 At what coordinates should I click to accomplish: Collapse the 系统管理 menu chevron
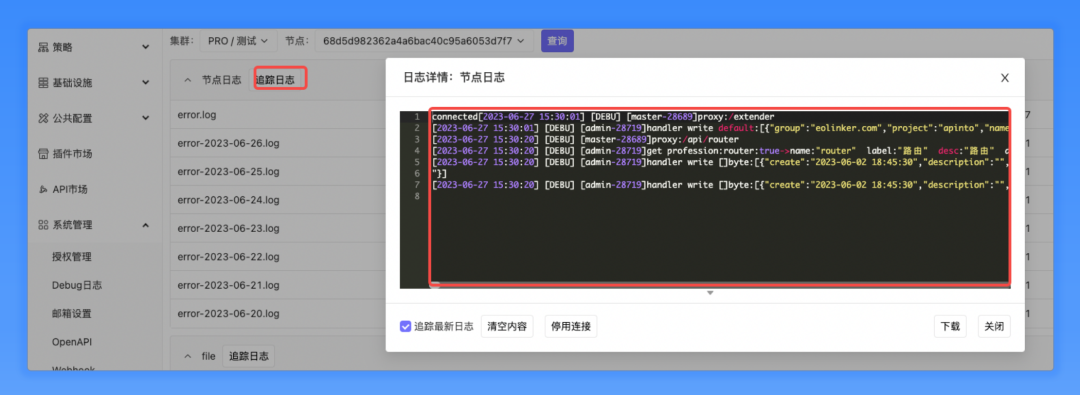tap(145, 225)
